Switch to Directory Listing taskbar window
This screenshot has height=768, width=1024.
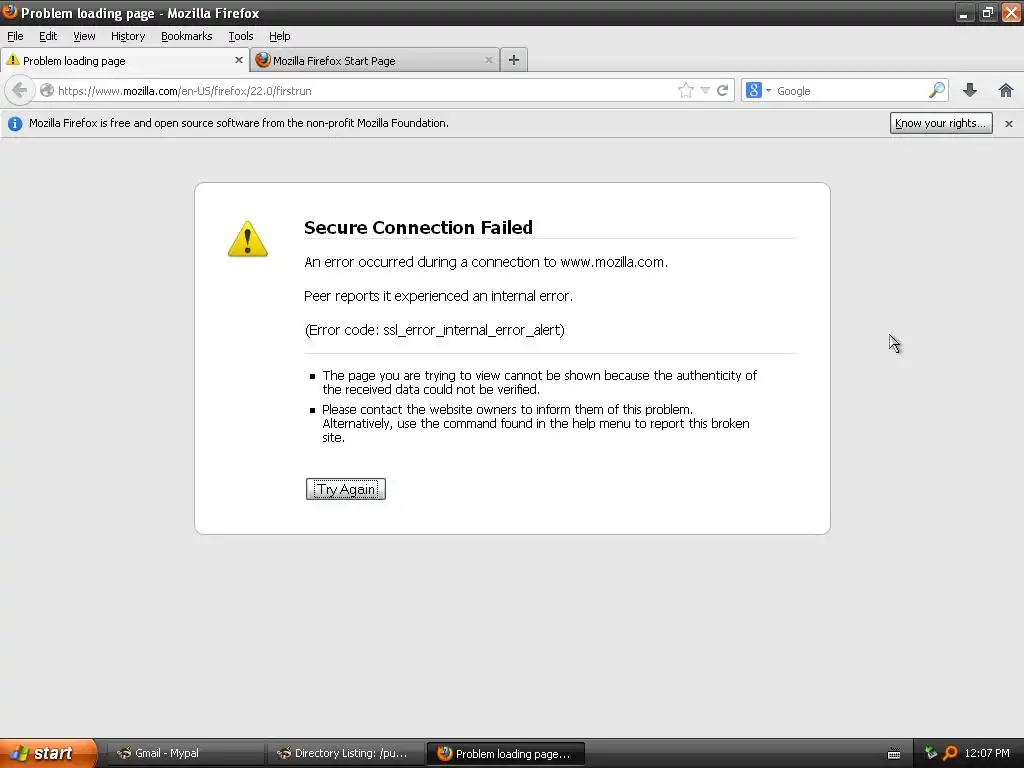pos(345,753)
